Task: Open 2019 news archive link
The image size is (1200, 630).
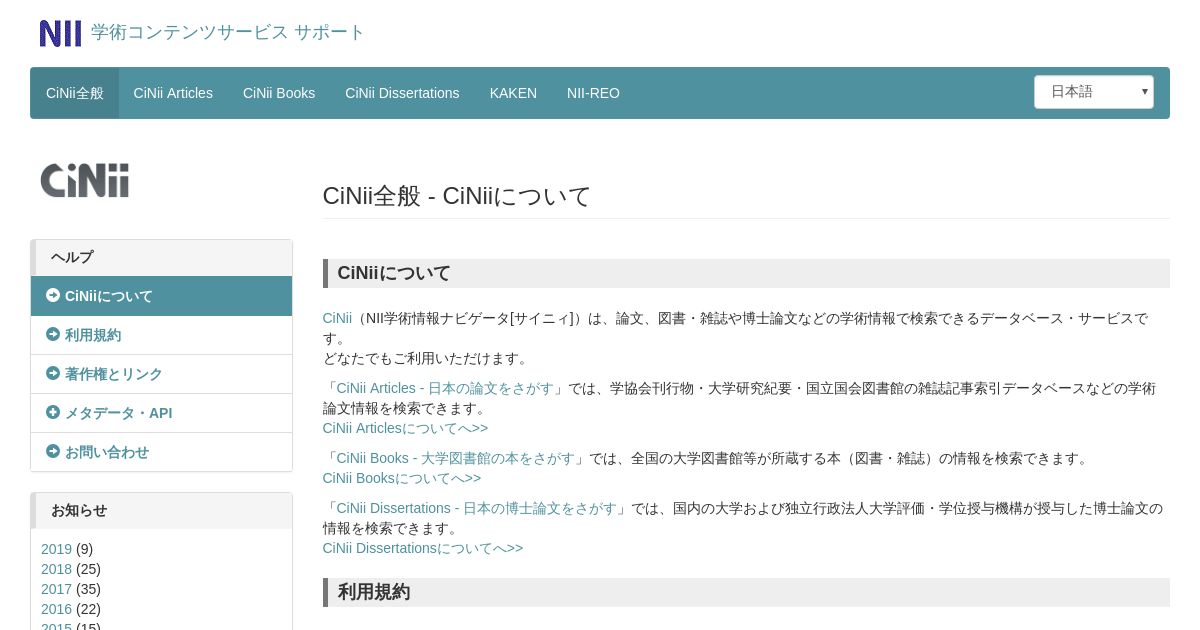Action: pos(56,549)
